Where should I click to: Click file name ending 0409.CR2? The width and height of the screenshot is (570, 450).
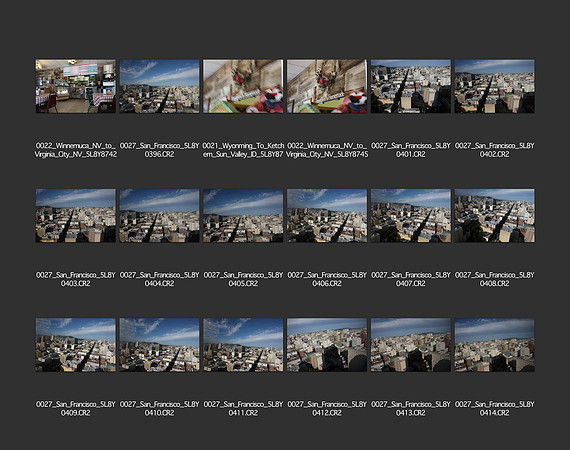tap(76, 409)
